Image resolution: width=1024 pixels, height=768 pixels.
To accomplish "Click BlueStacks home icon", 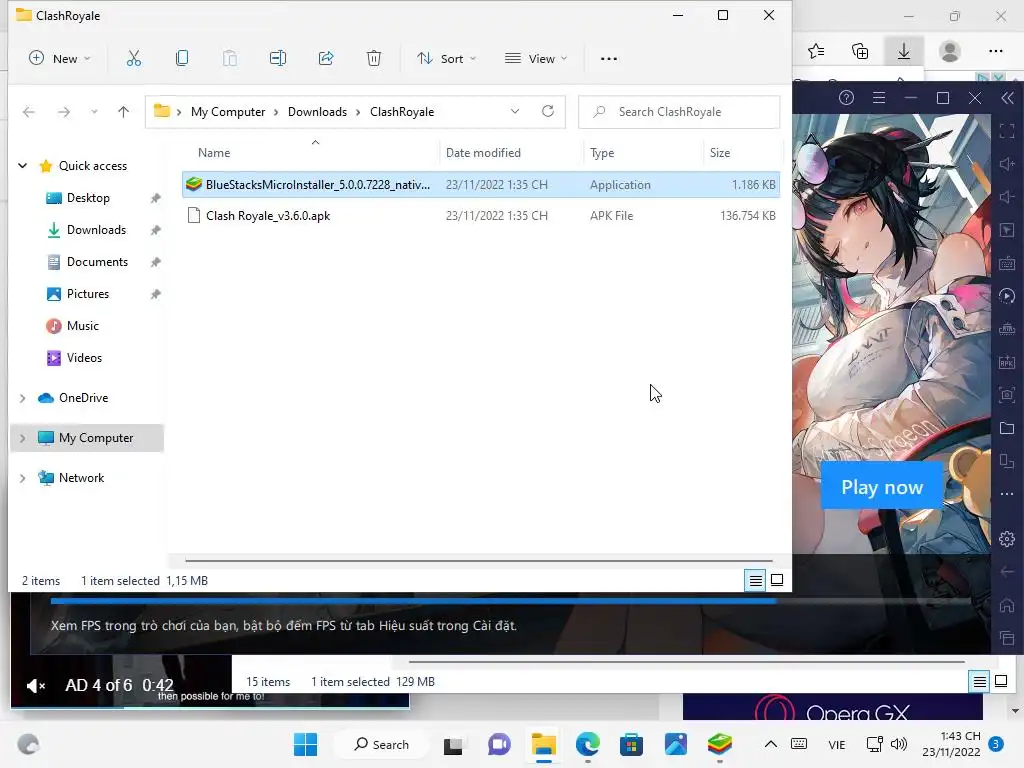I will click(1007, 605).
